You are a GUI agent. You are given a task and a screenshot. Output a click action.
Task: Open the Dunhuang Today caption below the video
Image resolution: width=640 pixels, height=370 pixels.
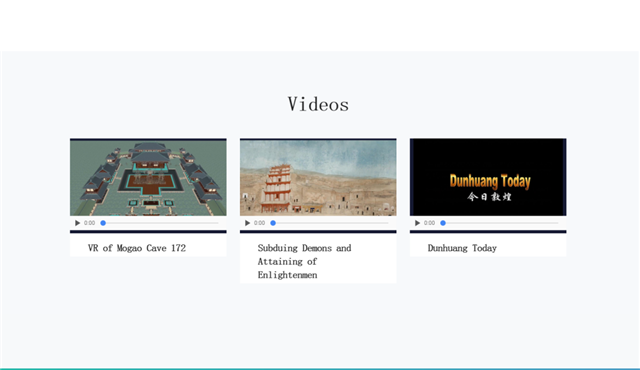(x=462, y=248)
